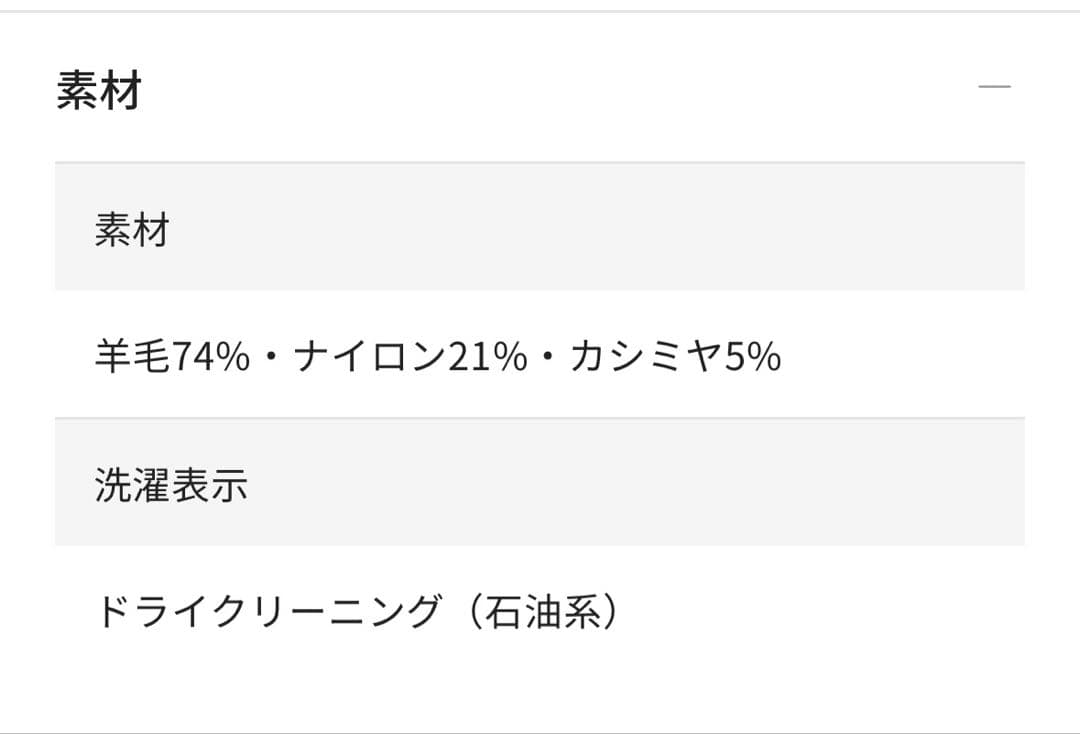Click the 羊毛 wool composition text
1080x734 pixels.
[x=133, y=357]
